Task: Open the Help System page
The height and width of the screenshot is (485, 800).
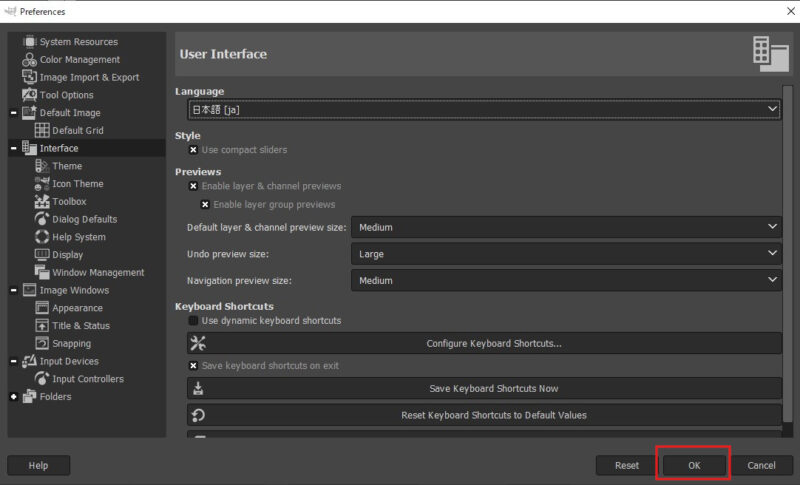Action: pyautogui.click(x=79, y=237)
